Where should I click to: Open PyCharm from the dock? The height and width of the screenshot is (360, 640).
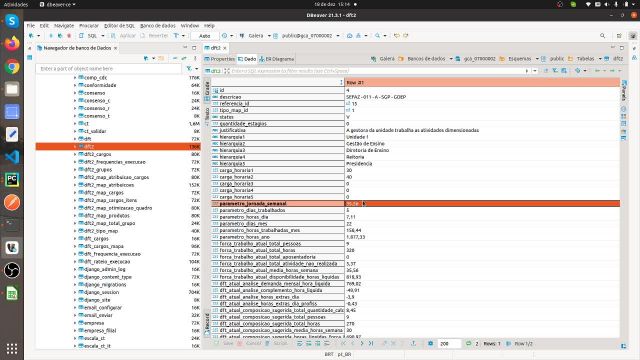12,180
